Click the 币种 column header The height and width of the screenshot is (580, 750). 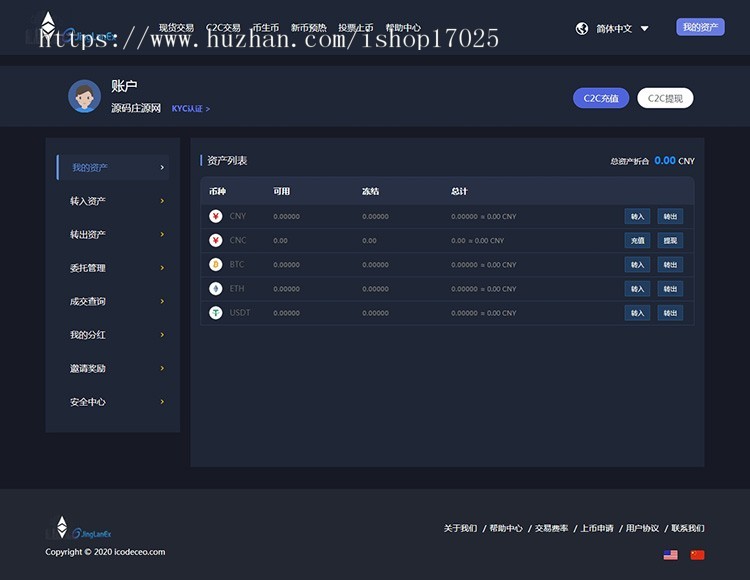217,191
